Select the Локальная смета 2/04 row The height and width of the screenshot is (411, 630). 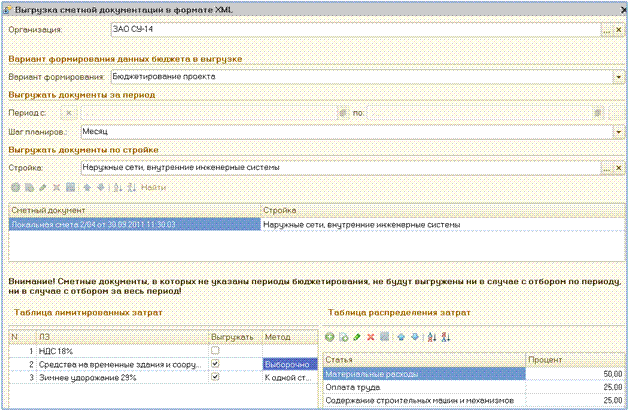(130, 225)
